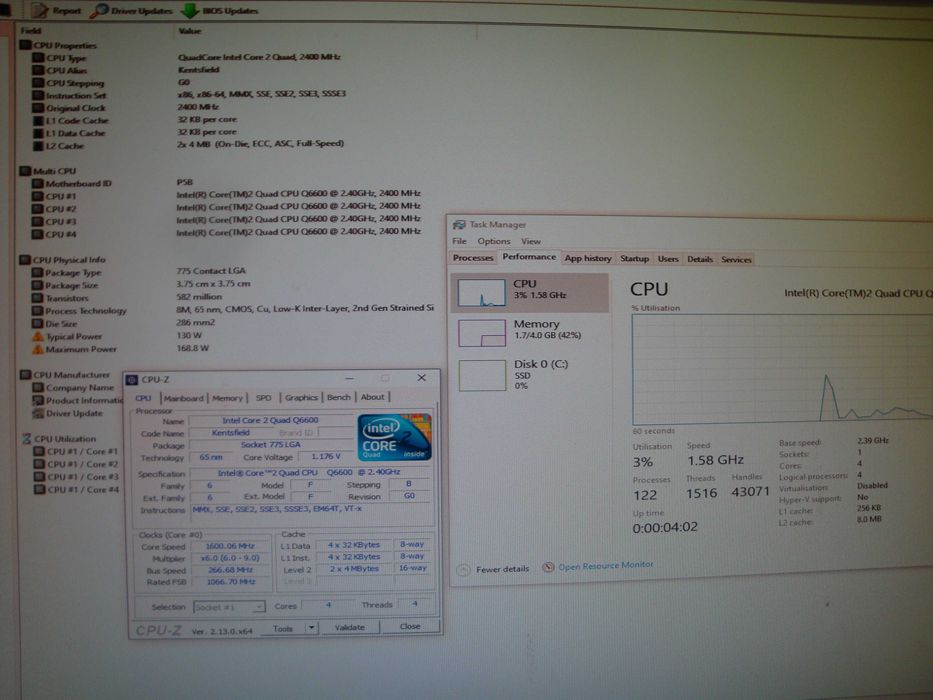Screen dimensions: 933x700
Task: Click the 775 Contact LGA value
Action: click(211, 271)
